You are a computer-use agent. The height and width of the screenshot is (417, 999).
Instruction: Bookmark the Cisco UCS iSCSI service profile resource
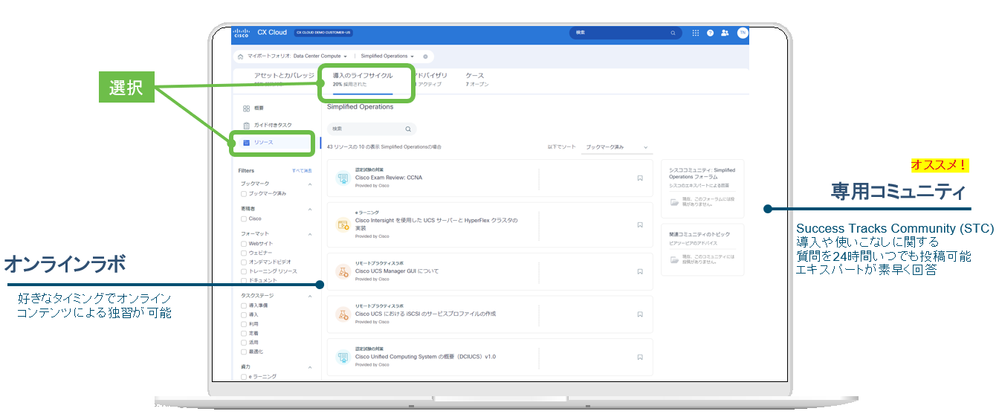coord(640,315)
